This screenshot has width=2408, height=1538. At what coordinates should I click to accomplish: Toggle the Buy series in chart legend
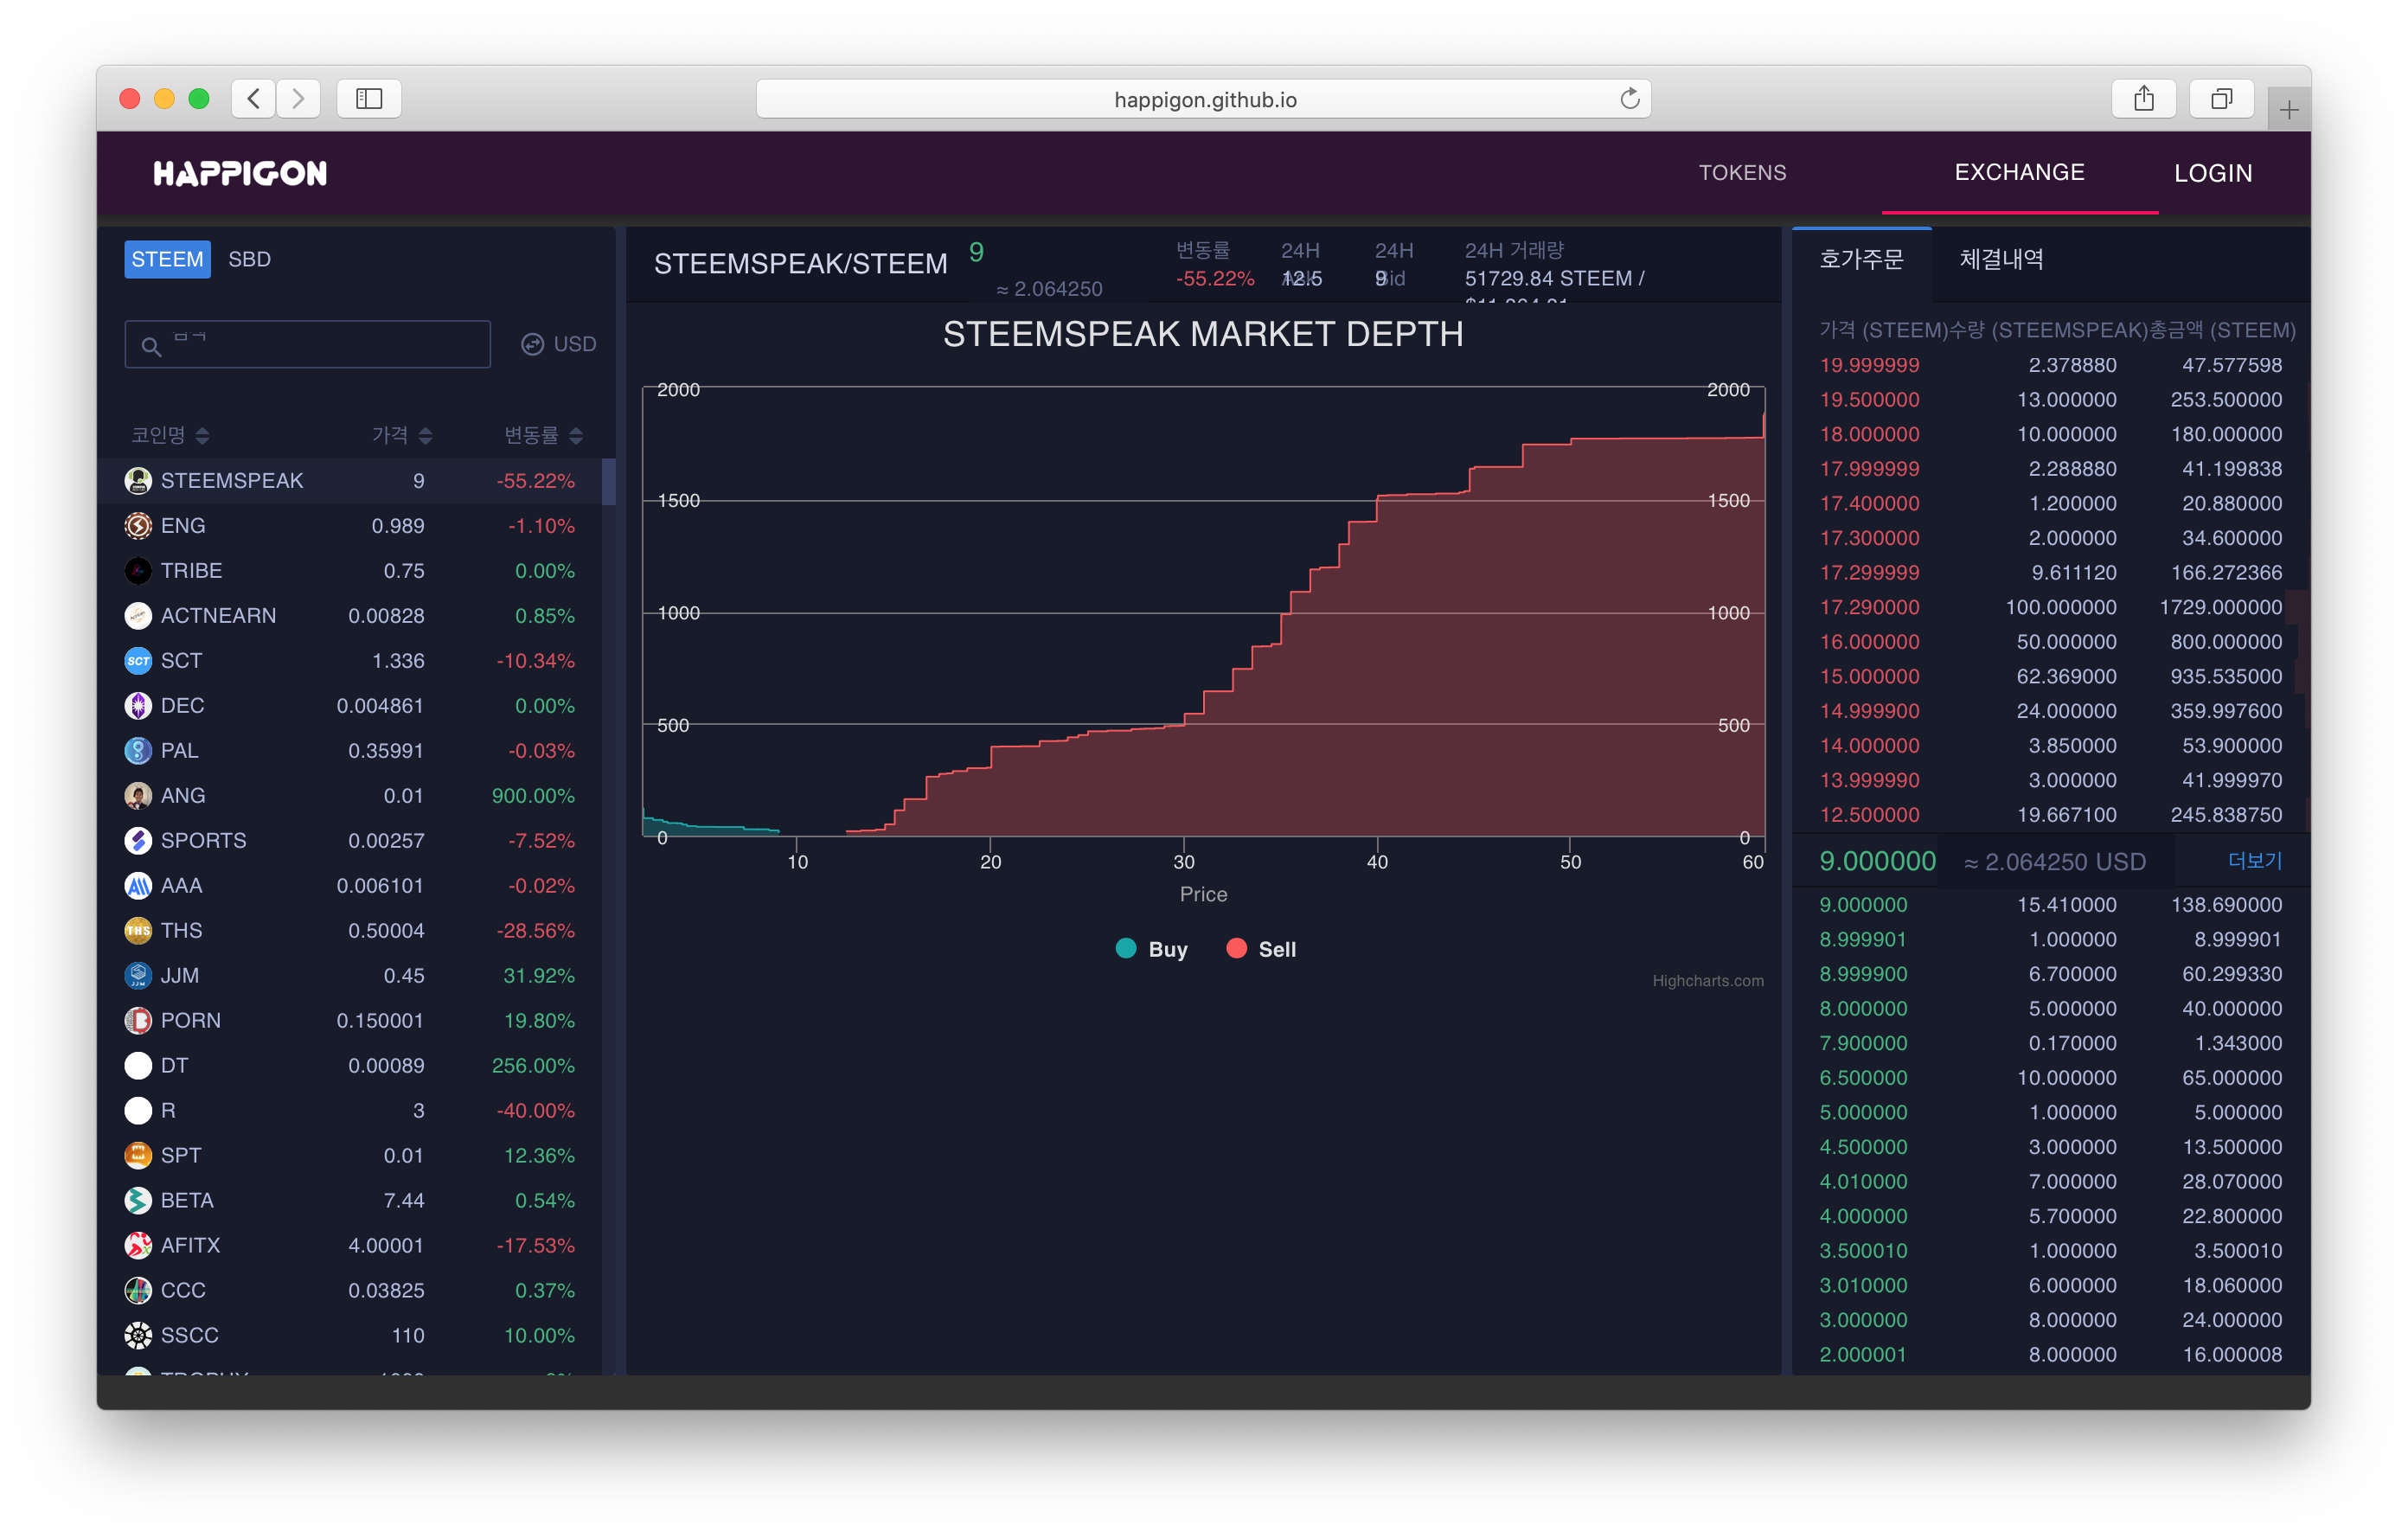[1151, 949]
